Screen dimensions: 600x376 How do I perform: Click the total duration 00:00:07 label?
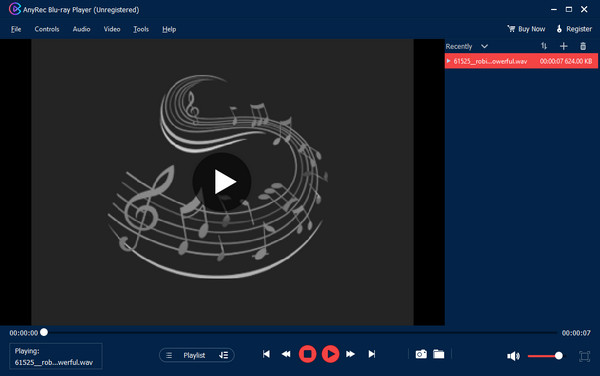[x=576, y=333]
